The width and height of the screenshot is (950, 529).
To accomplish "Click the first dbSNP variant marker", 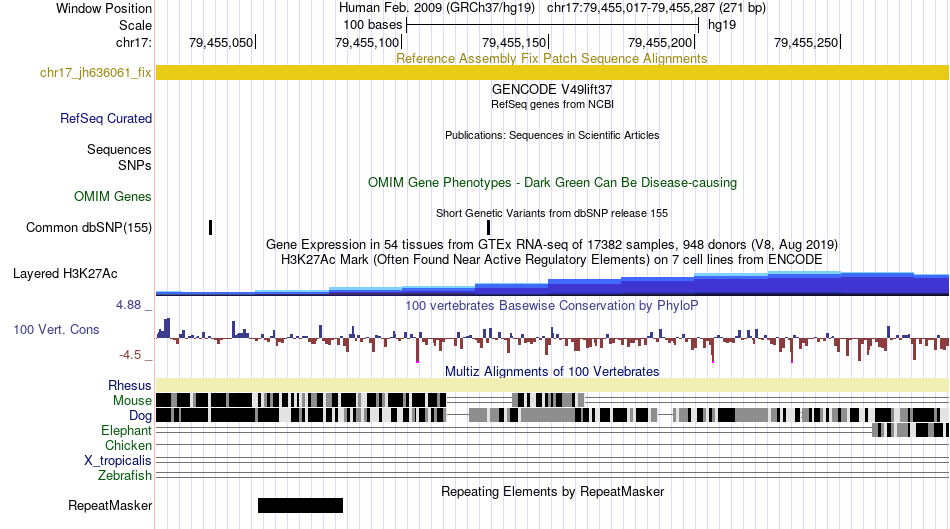I will click(x=211, y=228).
